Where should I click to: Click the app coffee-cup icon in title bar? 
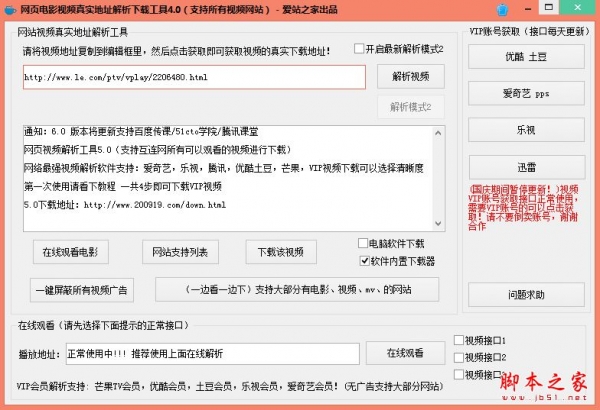[x=9, y=10]
